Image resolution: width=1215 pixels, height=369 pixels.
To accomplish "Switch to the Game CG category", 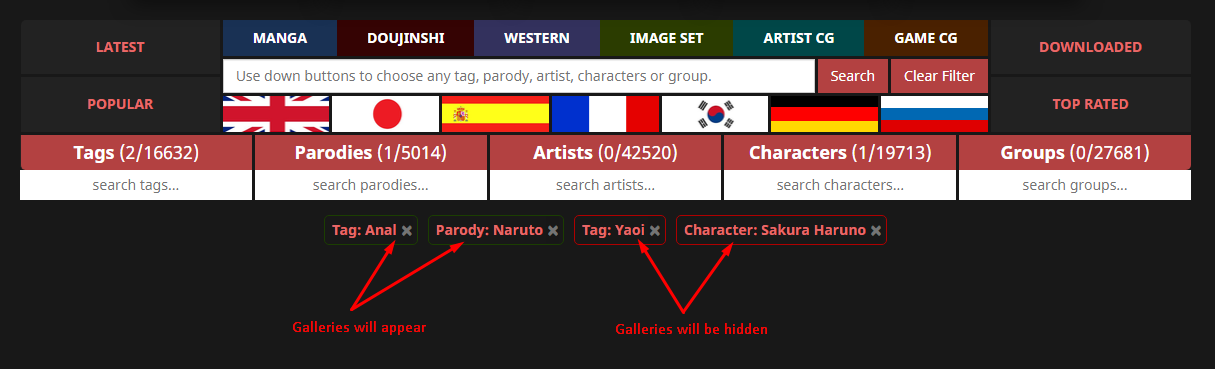I will (926, 39).
